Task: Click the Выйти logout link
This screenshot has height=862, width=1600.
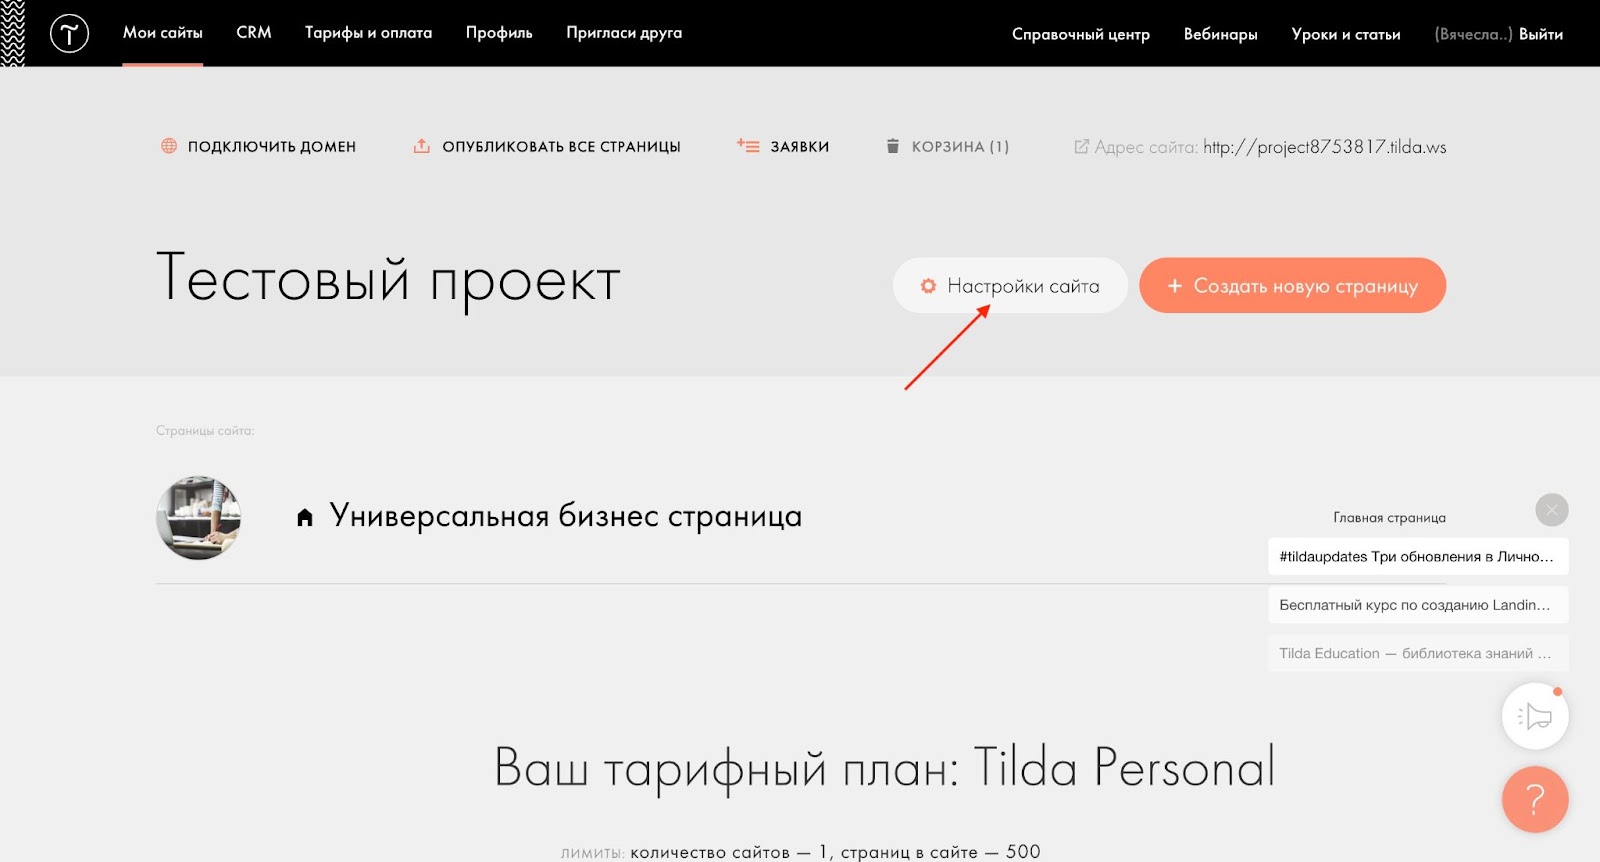Action: [1541, 34]
